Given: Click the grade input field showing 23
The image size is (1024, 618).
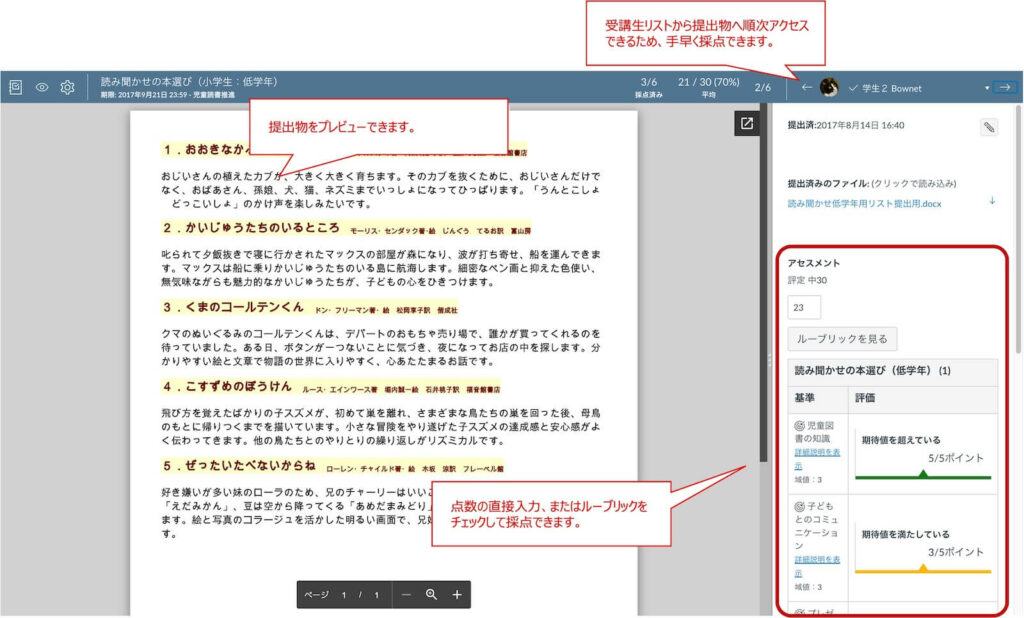Looking at the screenshot, I should 804,307.
